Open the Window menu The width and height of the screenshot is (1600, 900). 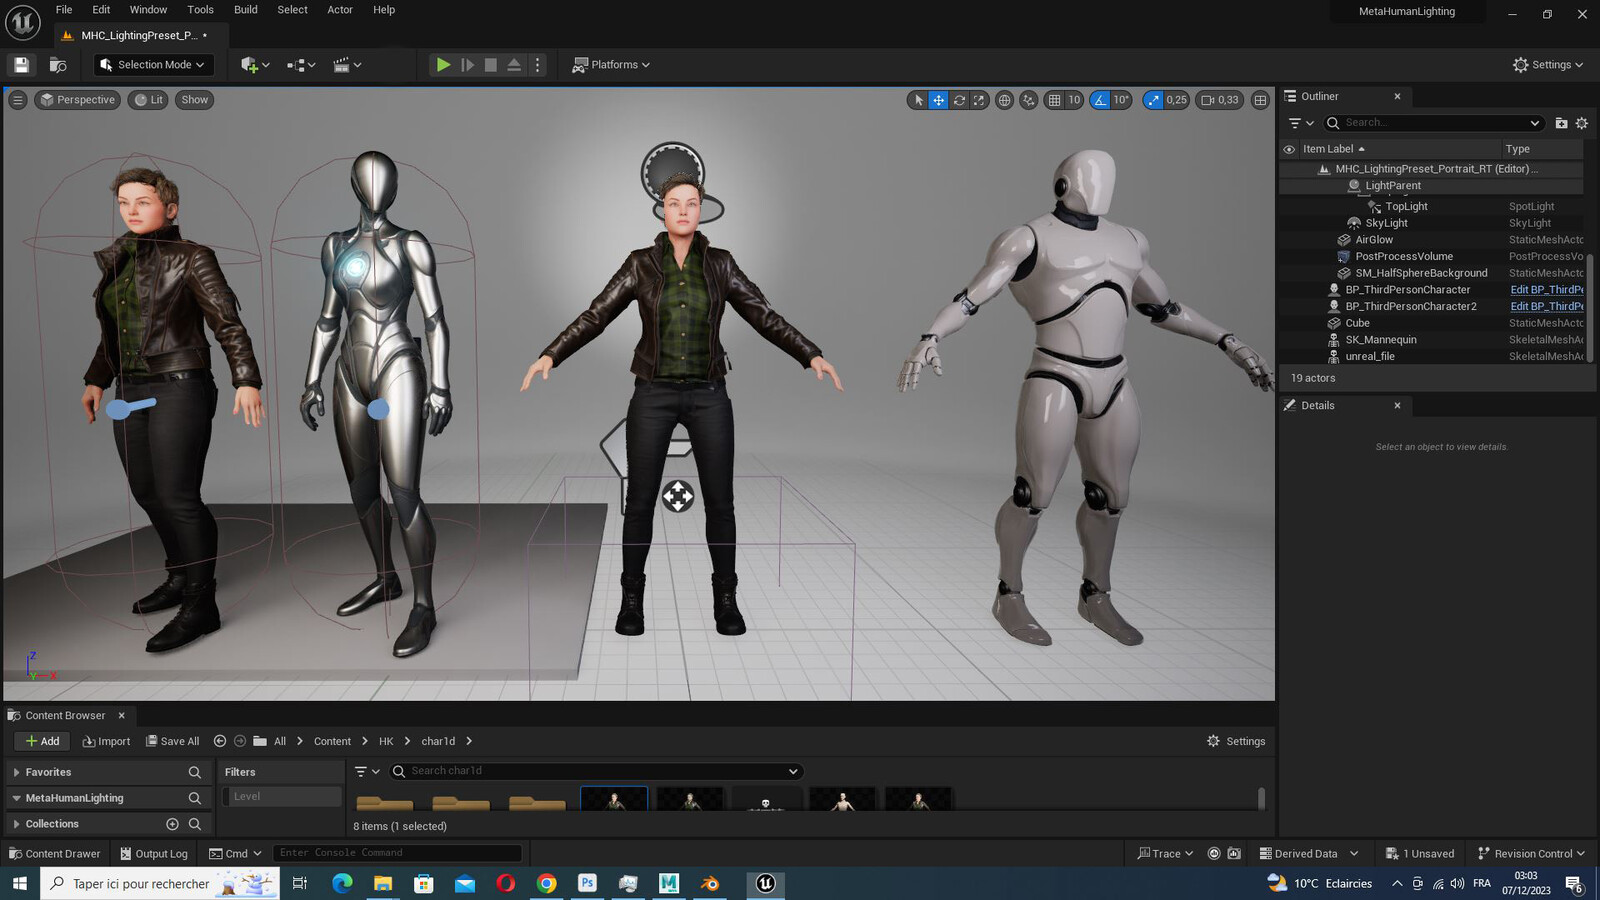coord(148,10)
